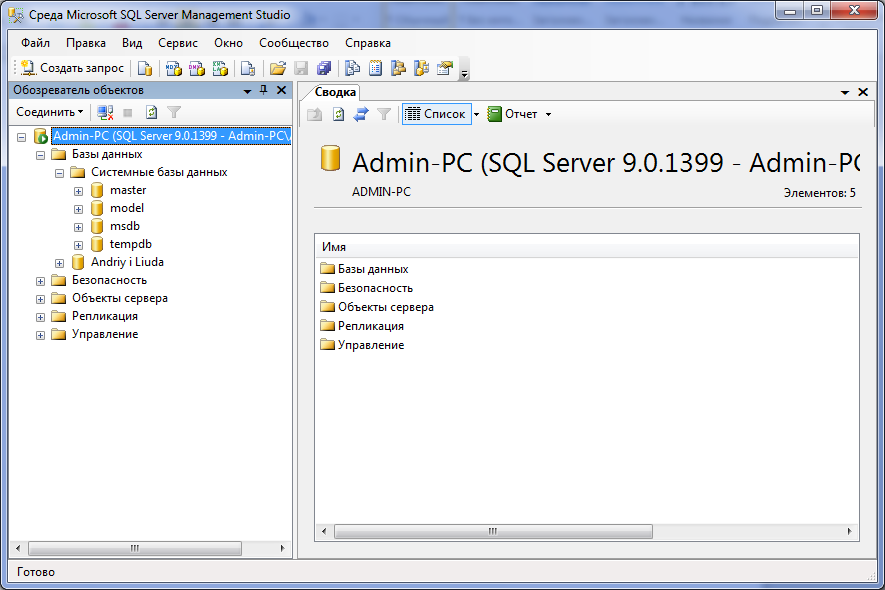Select the Сводка tab
Image resolution: width=885 pixels, height=590 pixels.
[335, 92]
